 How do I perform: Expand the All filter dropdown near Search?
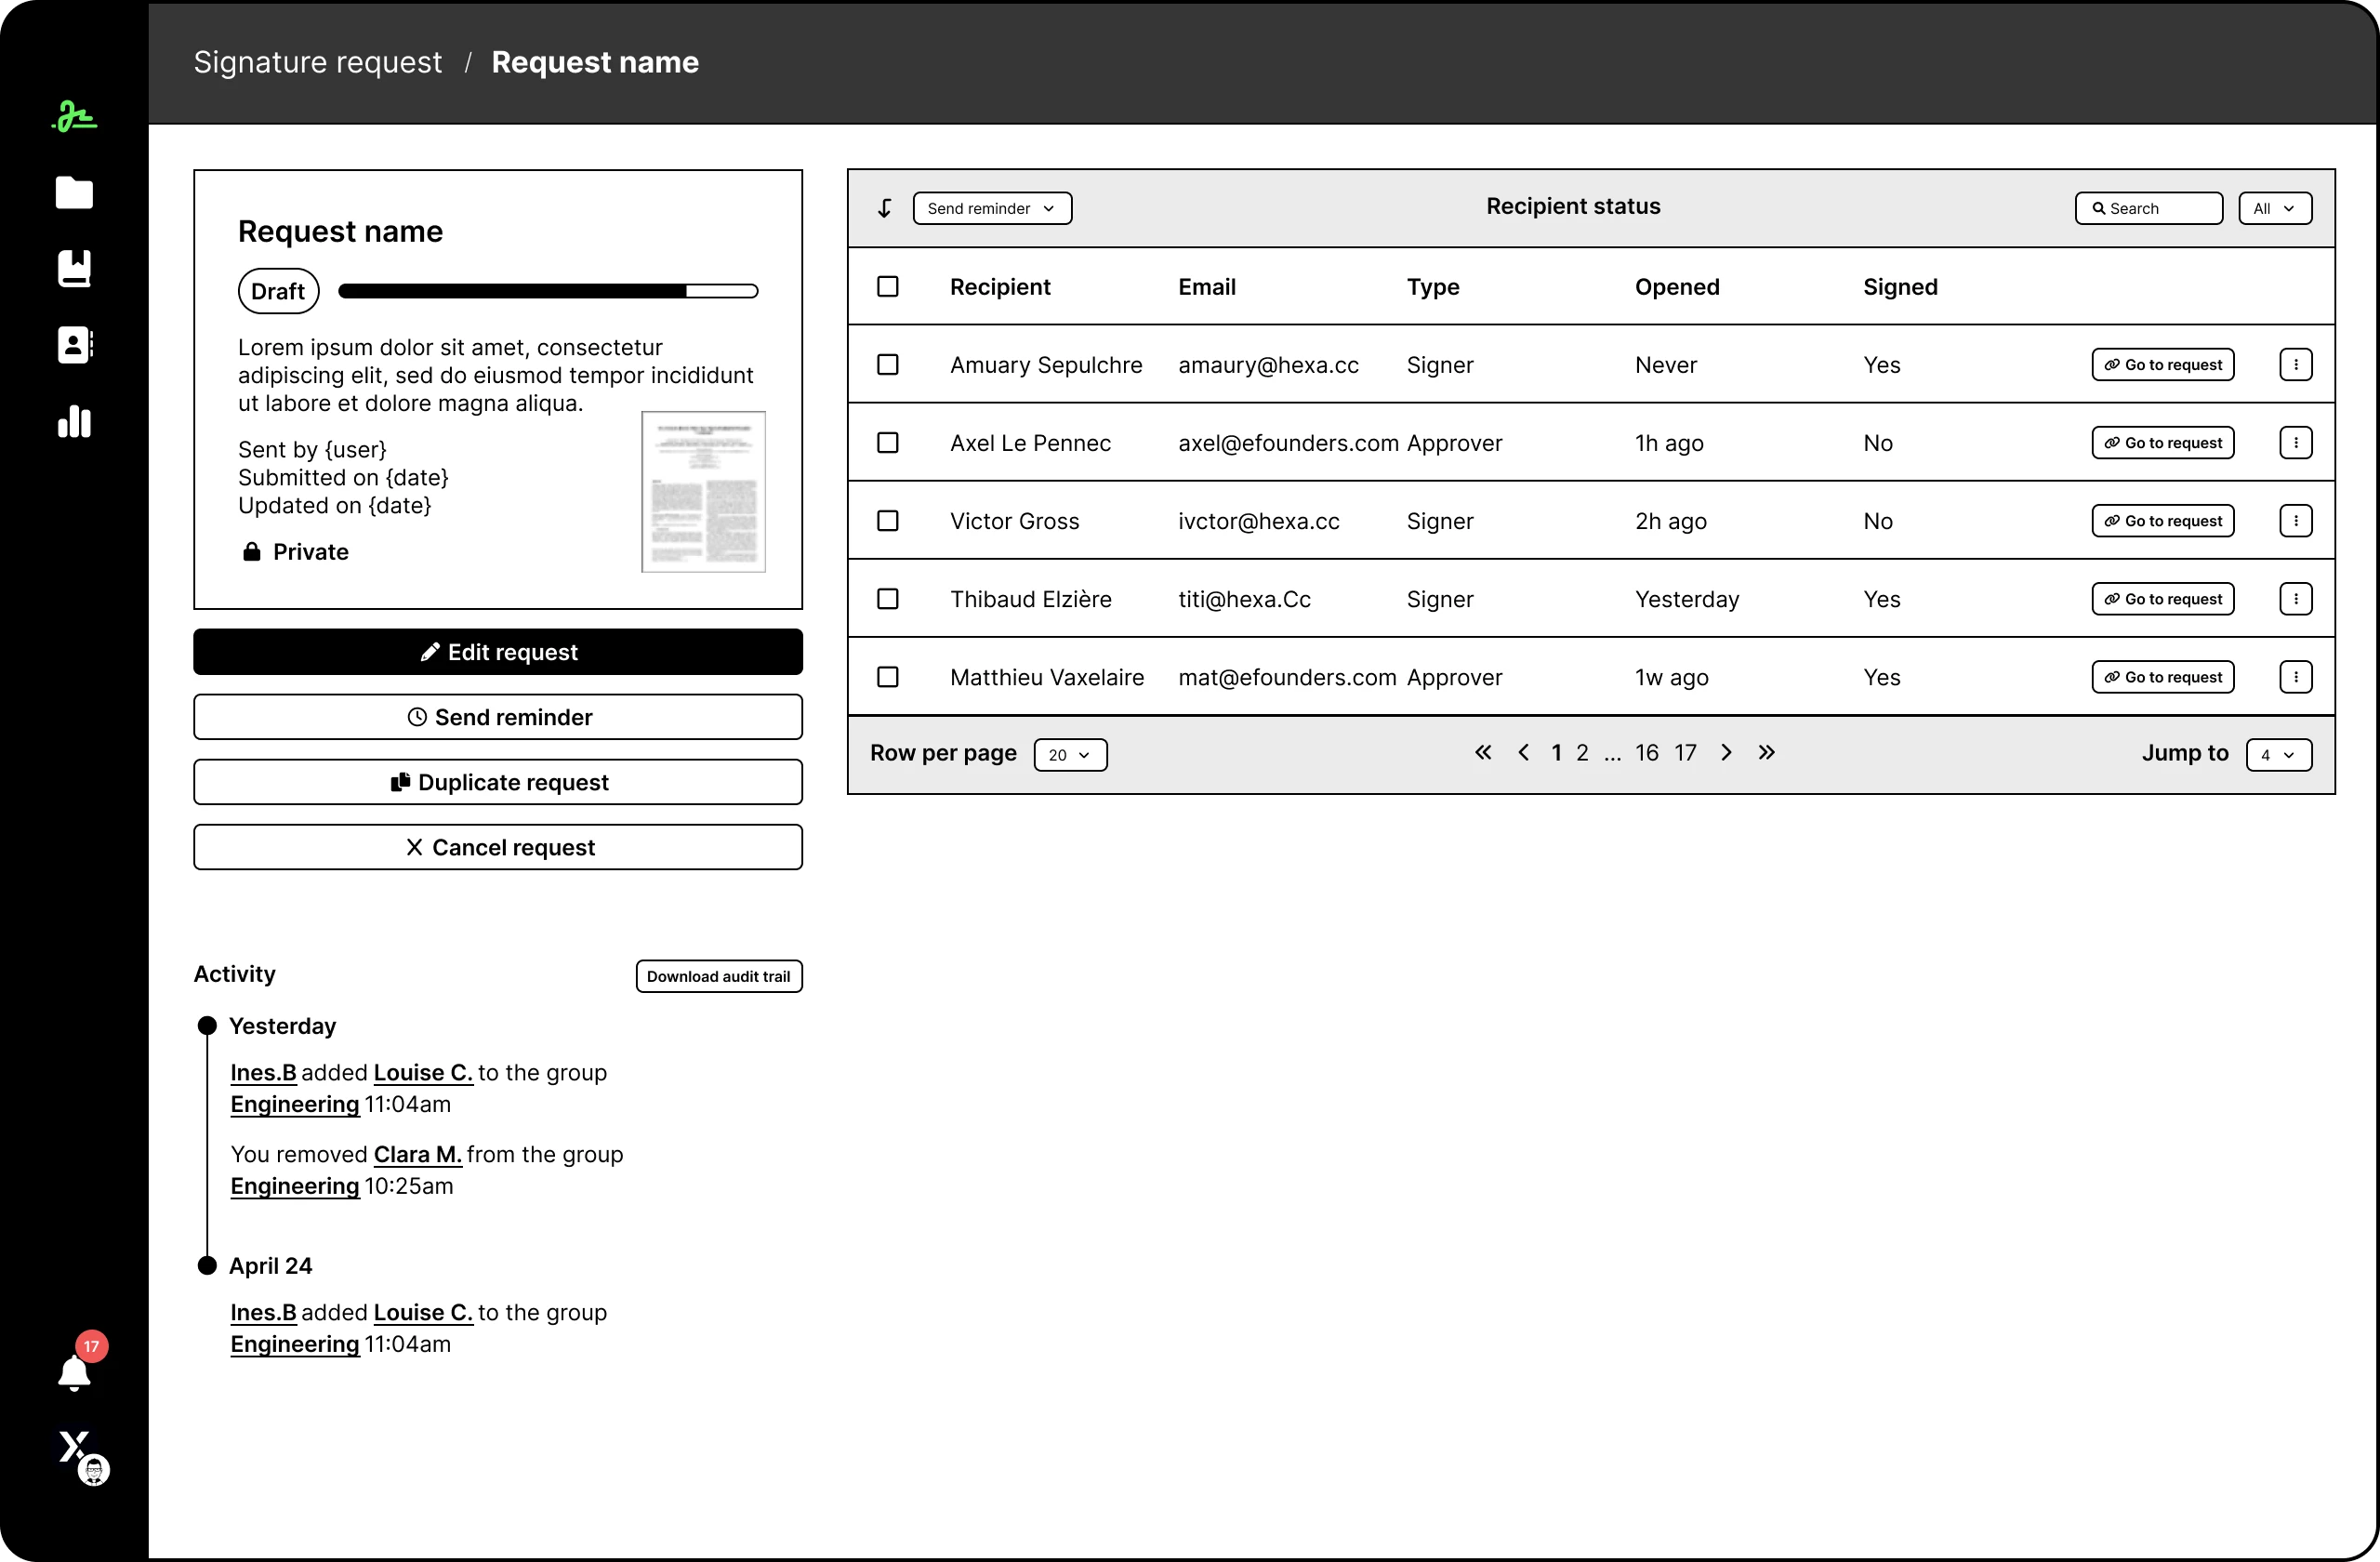(x=2275, y=208)
